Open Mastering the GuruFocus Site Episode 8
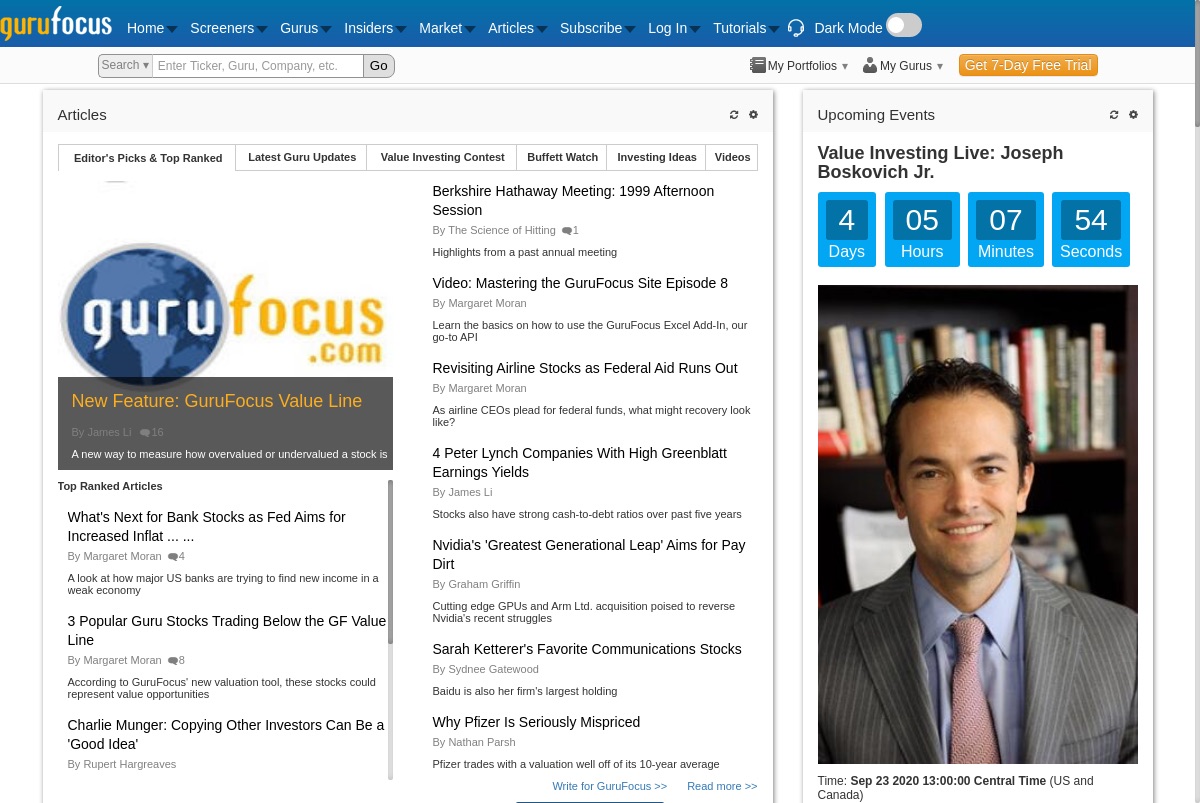 [x=580, y=283]
